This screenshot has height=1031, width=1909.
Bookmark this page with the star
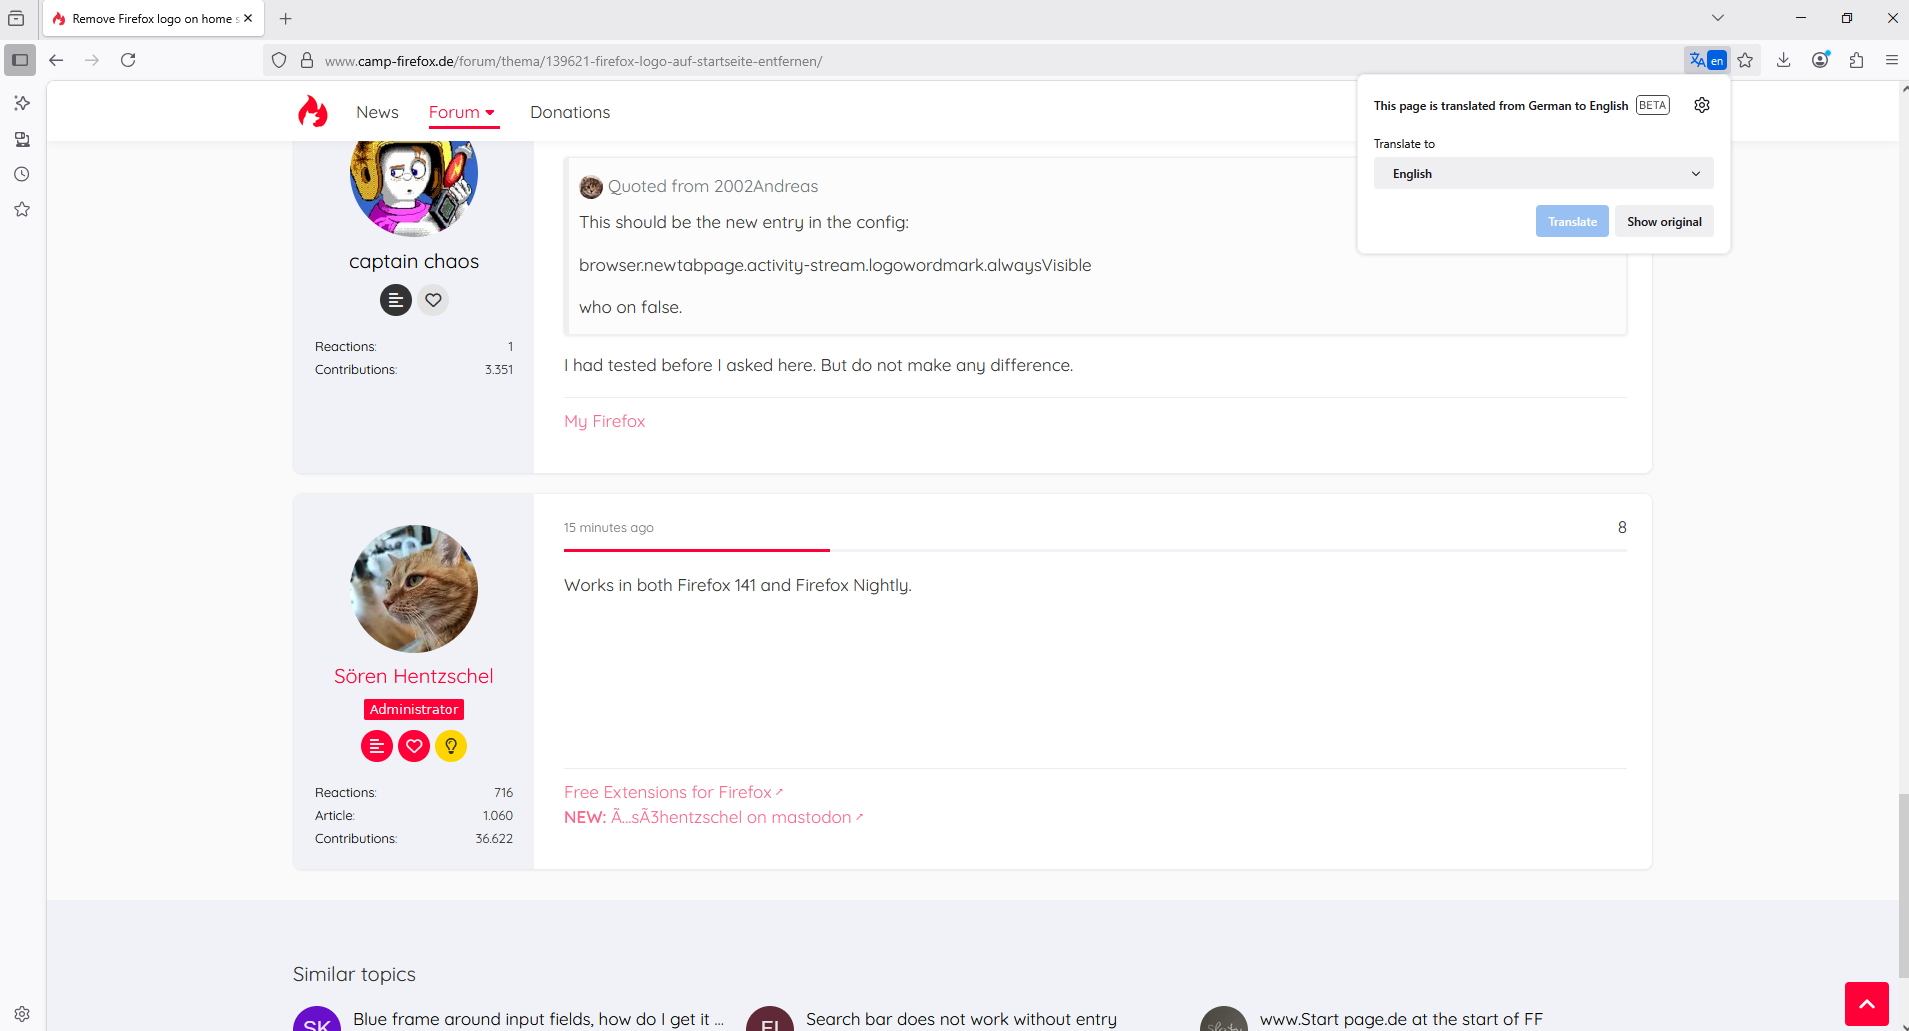(1745, 60)
